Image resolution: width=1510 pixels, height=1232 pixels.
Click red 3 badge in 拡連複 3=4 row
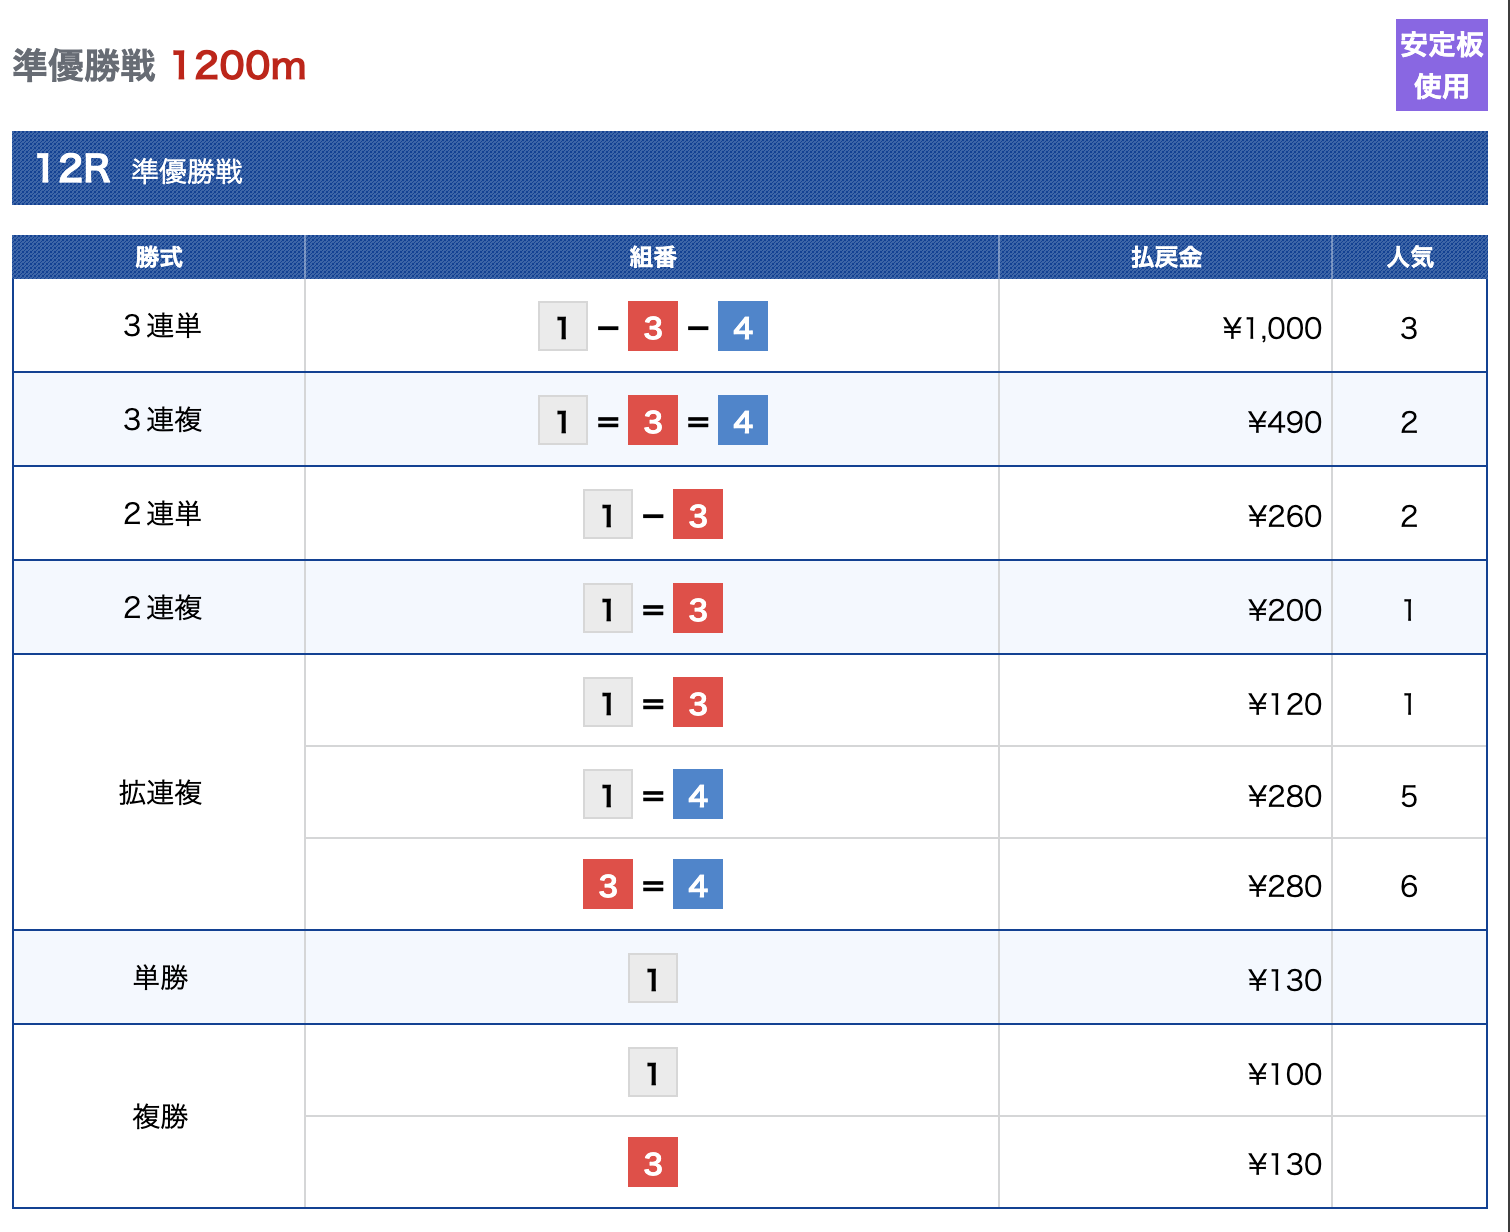(608, 885)
